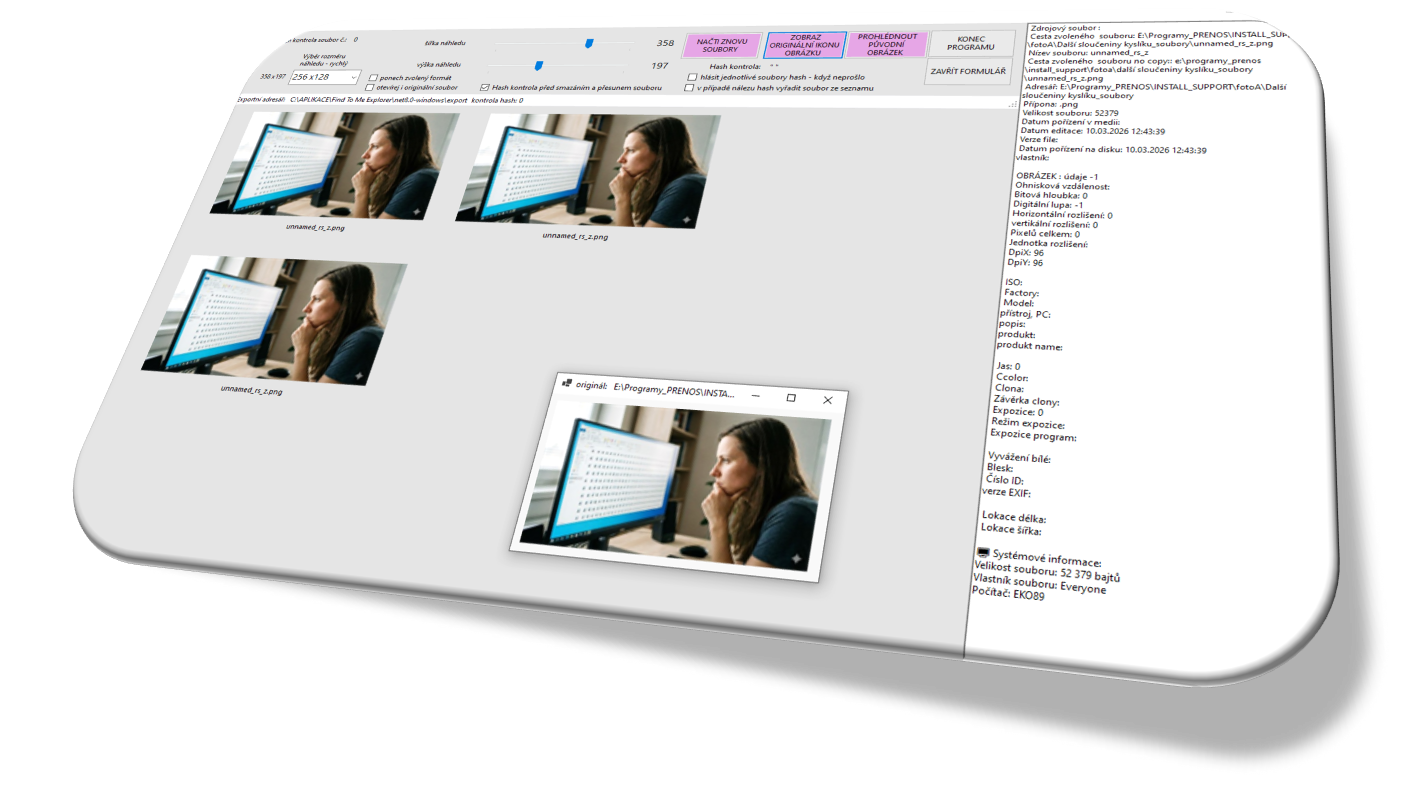1403x802 pixels.
Task: Expand the 256 x128 thumbnail size dropdown
Action: pos(354,78)
